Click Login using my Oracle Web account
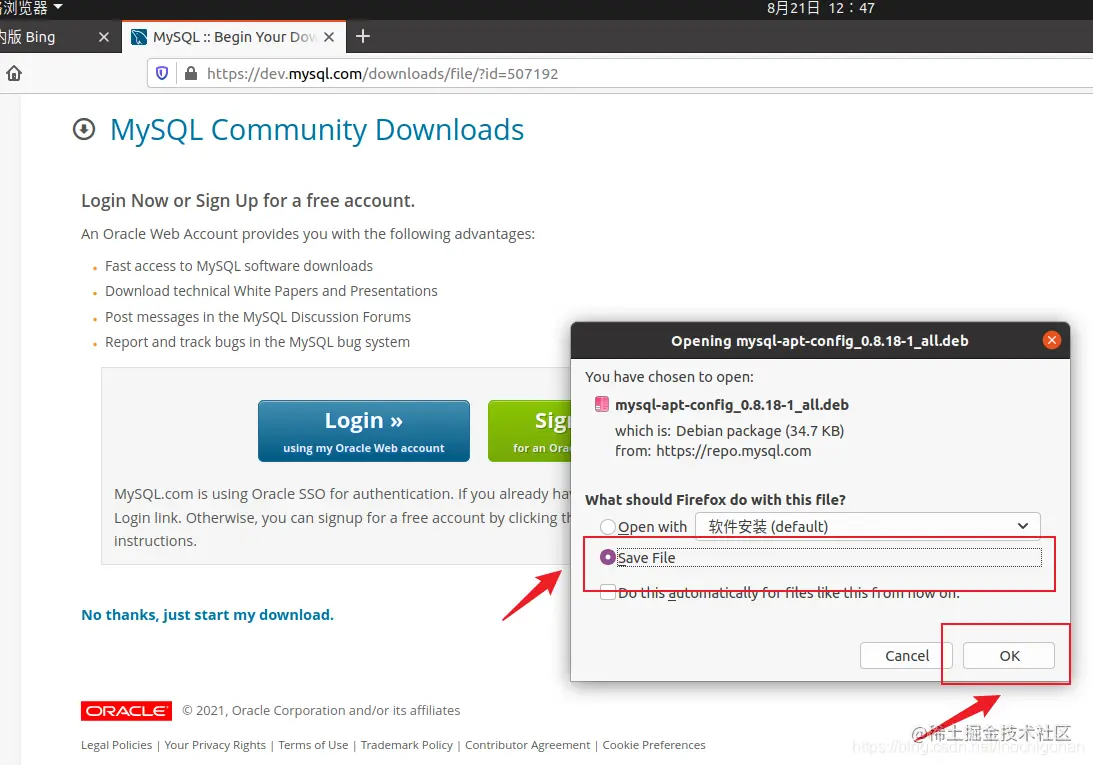 364,431
